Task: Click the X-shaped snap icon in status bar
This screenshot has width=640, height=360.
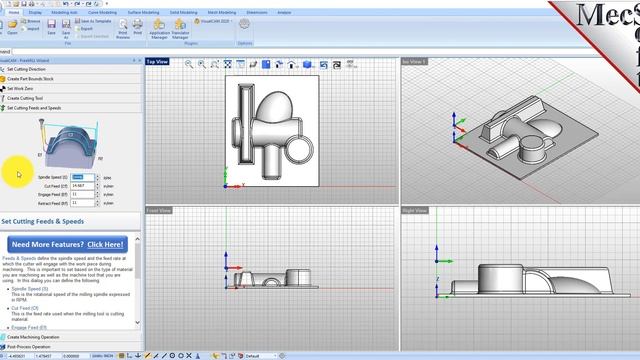Action: tap(189, 356)
